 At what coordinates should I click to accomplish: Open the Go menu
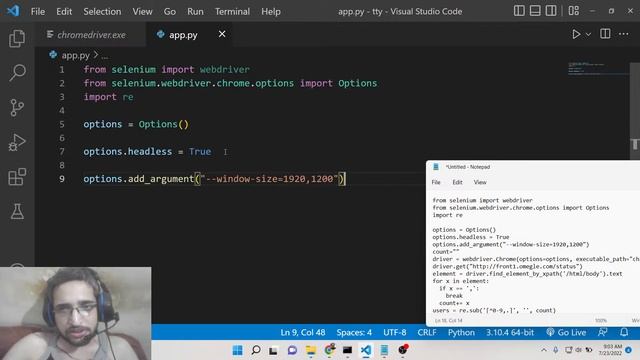tap(170, 11)
